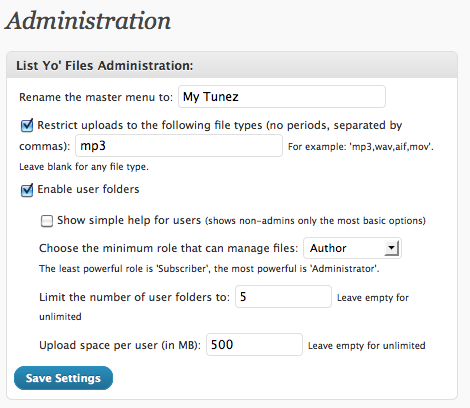
Task: Click the arrow on the role selector
Action: click(391, 248)
